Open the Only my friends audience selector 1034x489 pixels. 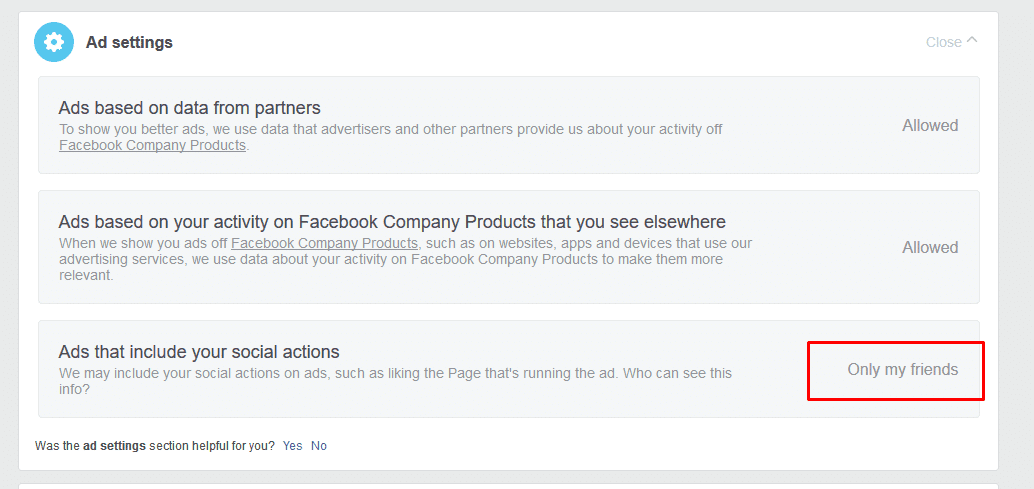coord(902,370)
